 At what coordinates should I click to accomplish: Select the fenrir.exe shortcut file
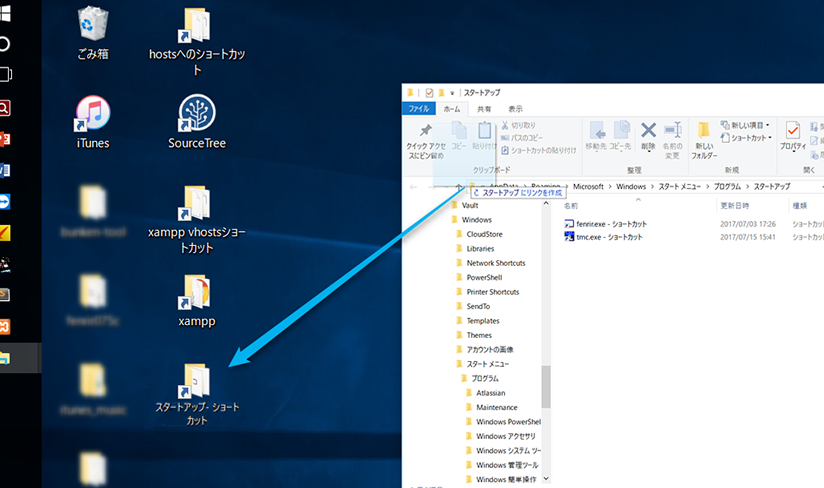pos(605,224)
